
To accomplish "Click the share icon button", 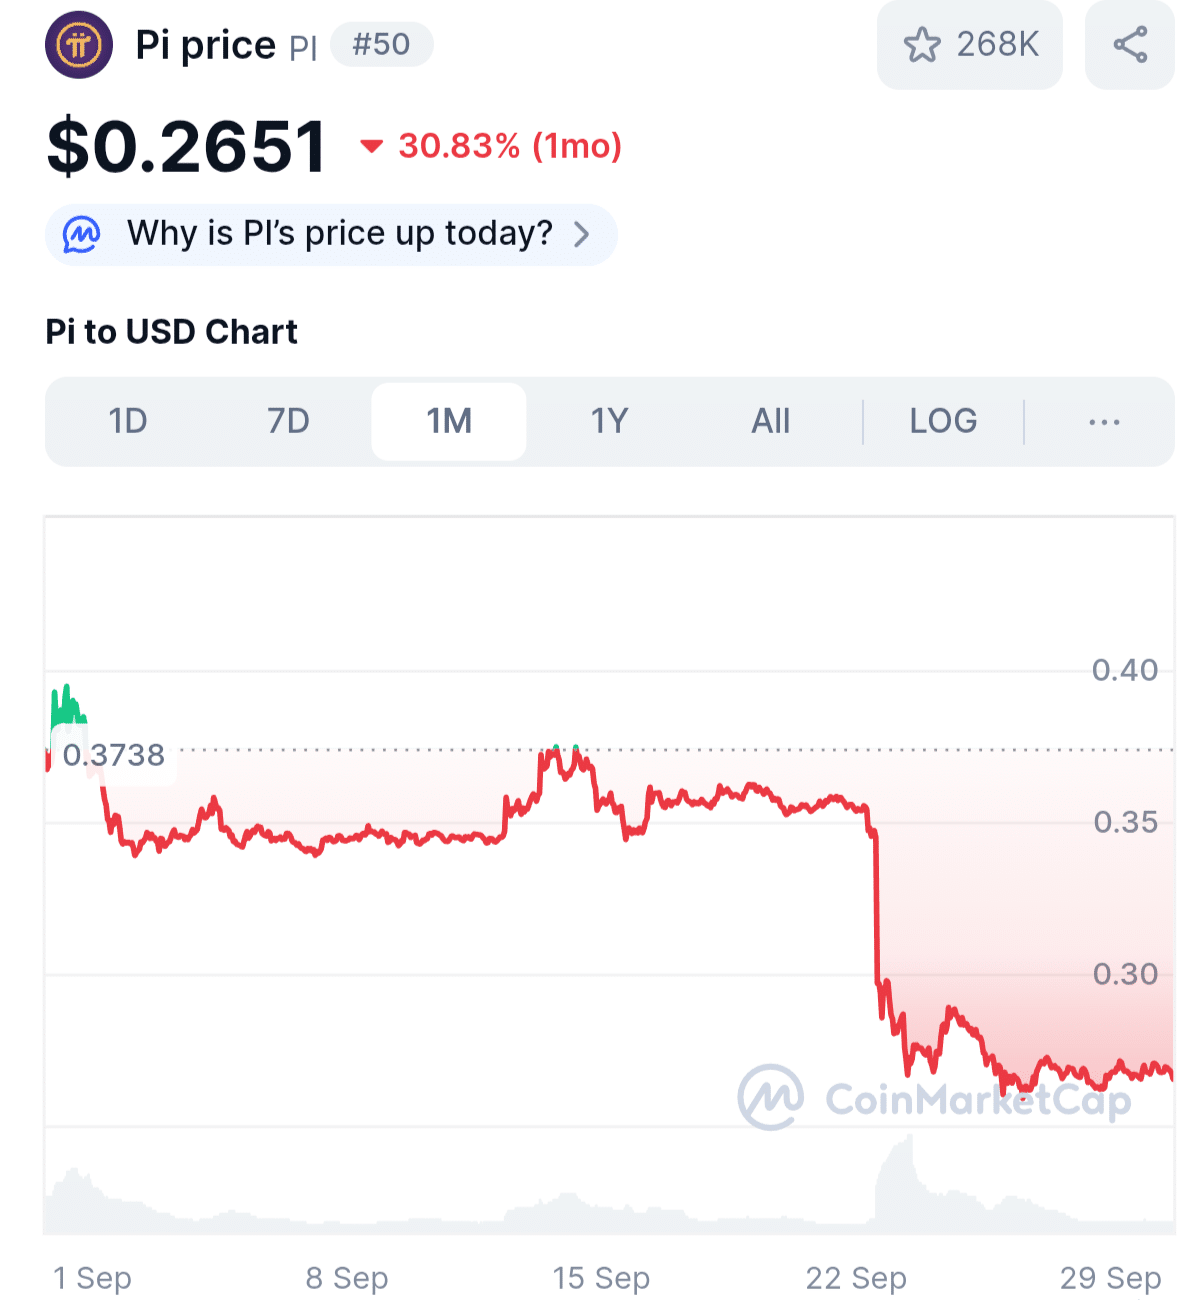I will 1129,45.
